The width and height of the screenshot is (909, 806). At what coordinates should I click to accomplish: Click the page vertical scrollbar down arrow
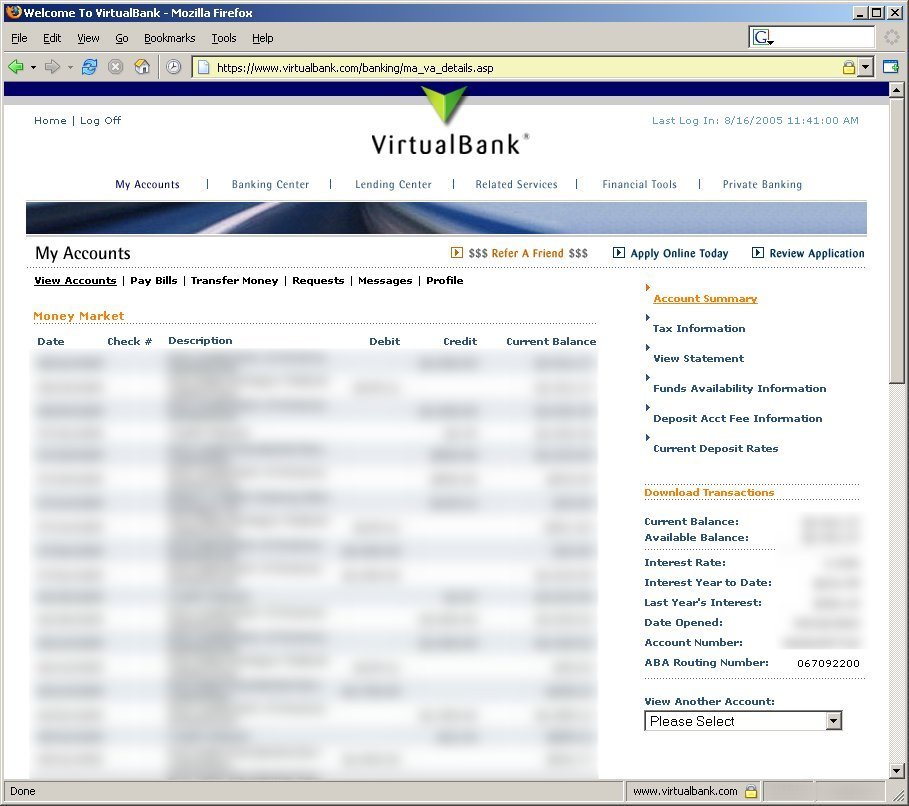[897, 771]
